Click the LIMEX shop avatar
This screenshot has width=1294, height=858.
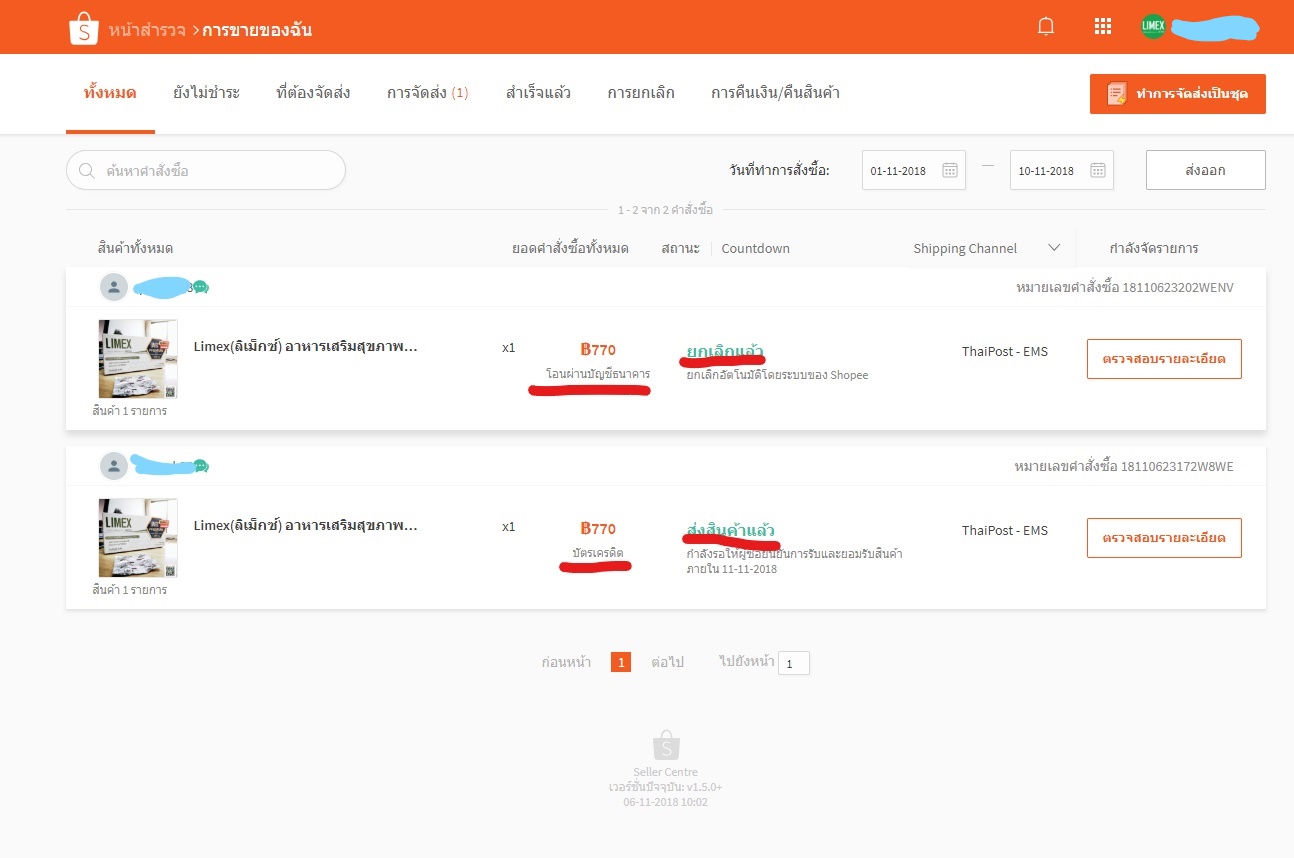1153,27
